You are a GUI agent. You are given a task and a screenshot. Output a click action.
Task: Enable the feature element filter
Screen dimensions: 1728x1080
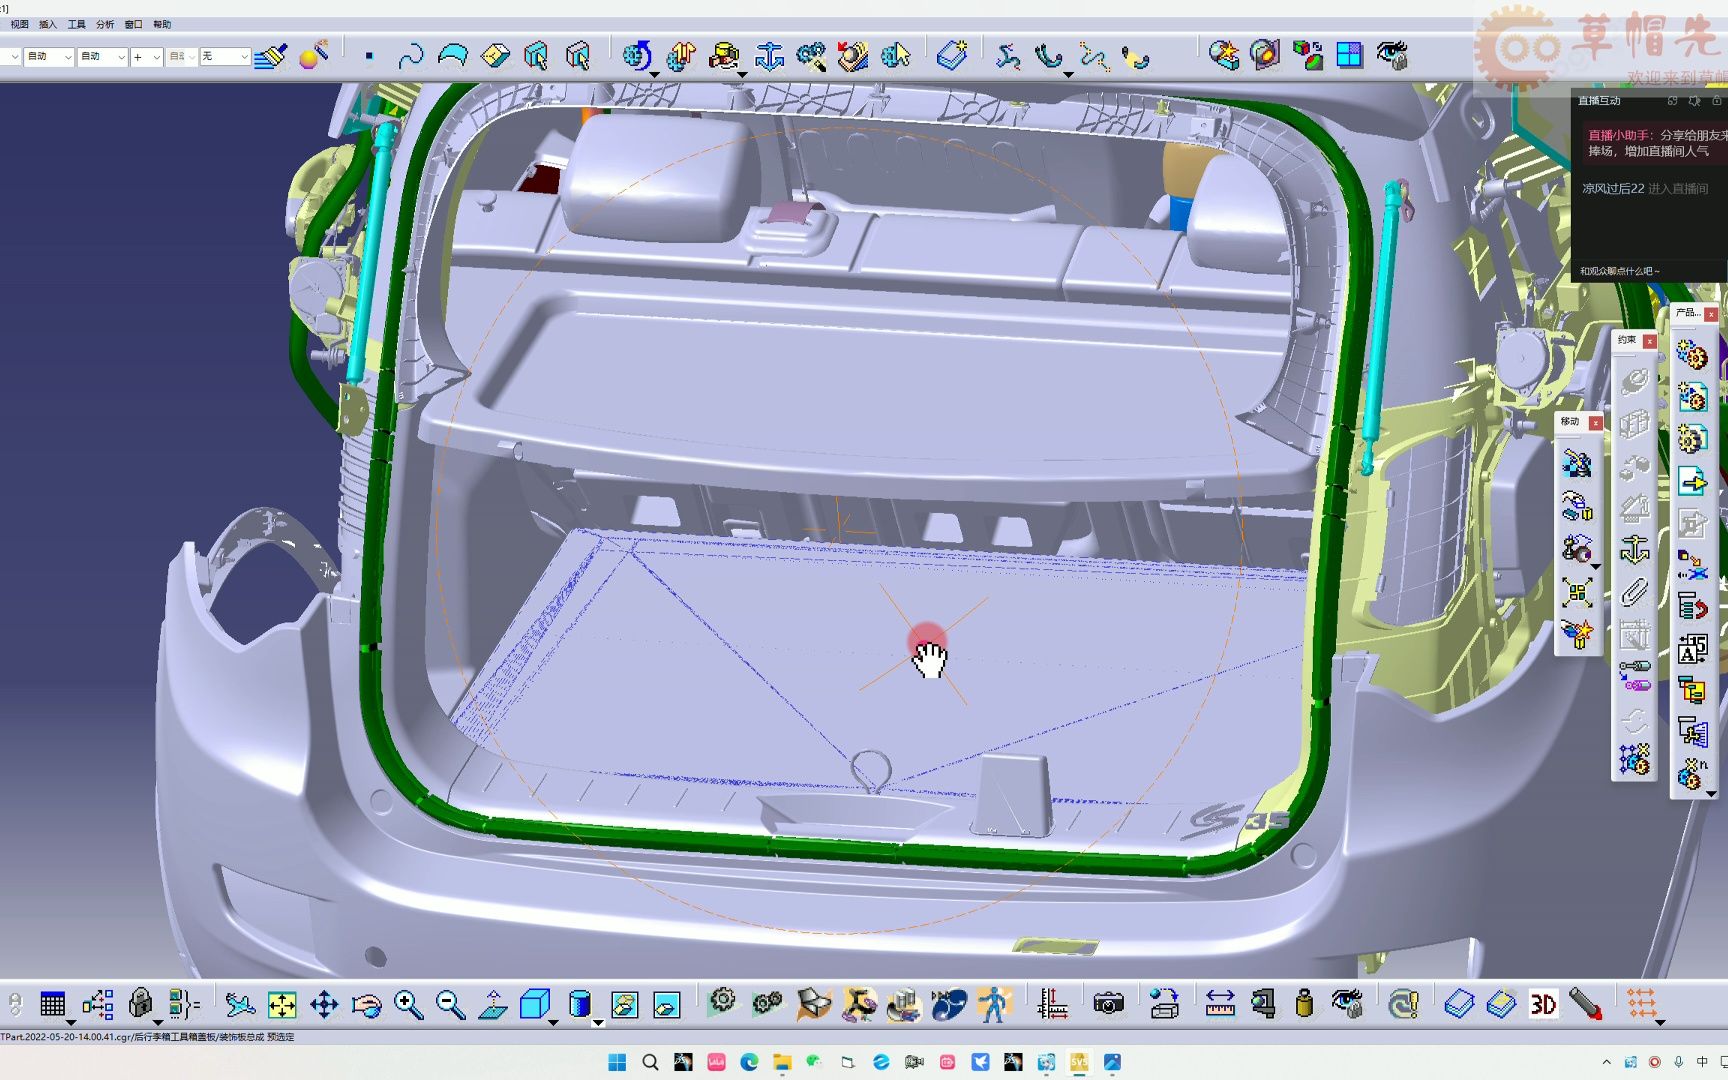tap(536, 56)
